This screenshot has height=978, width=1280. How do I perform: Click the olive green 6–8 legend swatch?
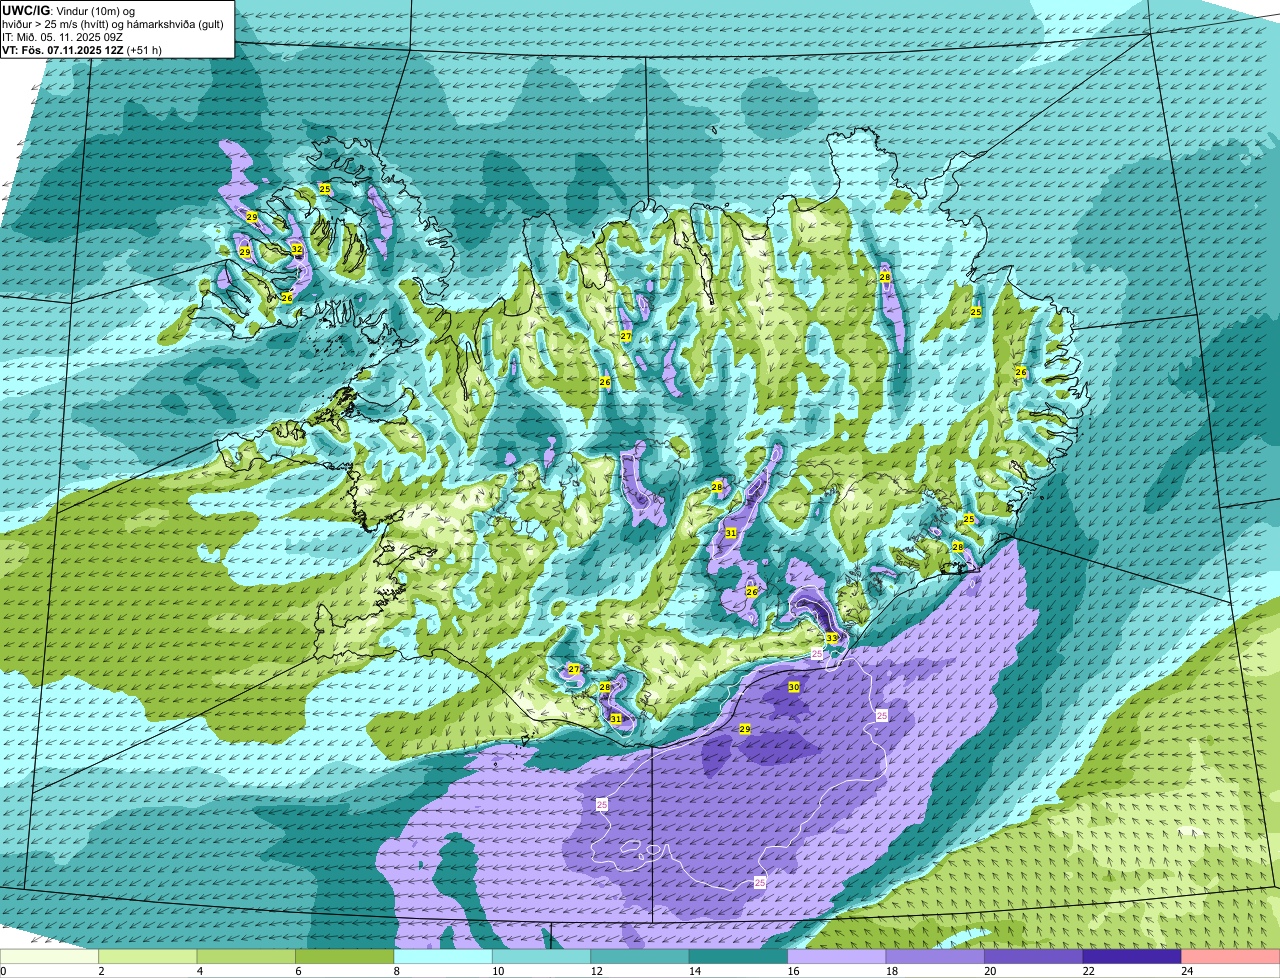344,956
